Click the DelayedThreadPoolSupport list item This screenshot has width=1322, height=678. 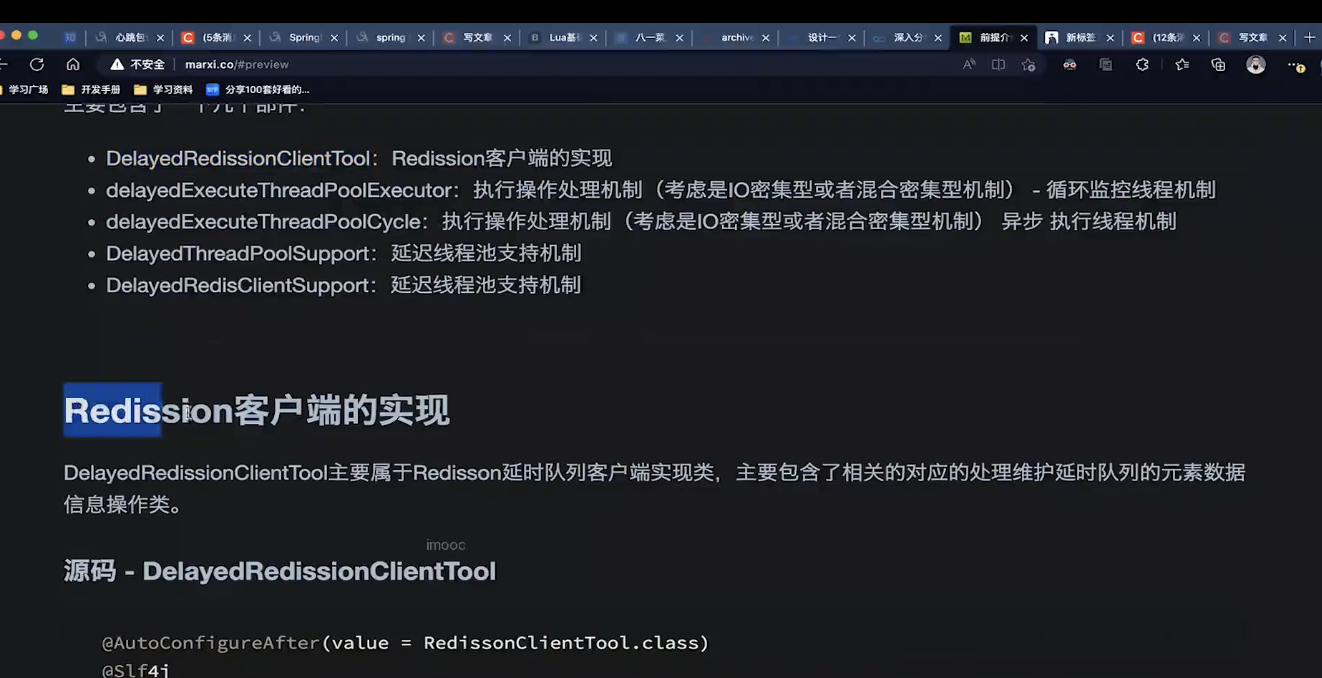tap(344, 253)
